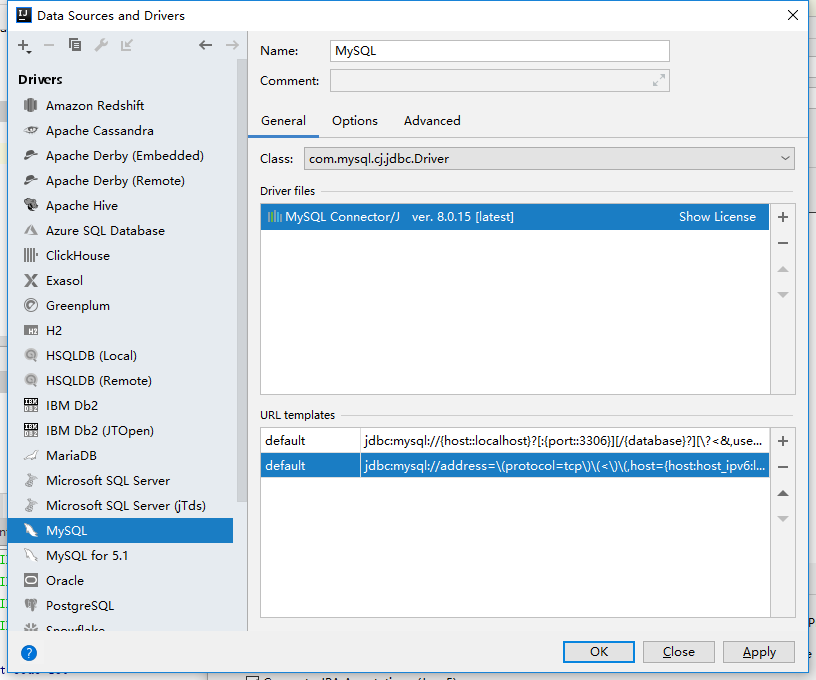Viewport: 816px width, 680px height.
Task: Click the drivers list vertical scrollbar
Action: (x=241, y=281)
